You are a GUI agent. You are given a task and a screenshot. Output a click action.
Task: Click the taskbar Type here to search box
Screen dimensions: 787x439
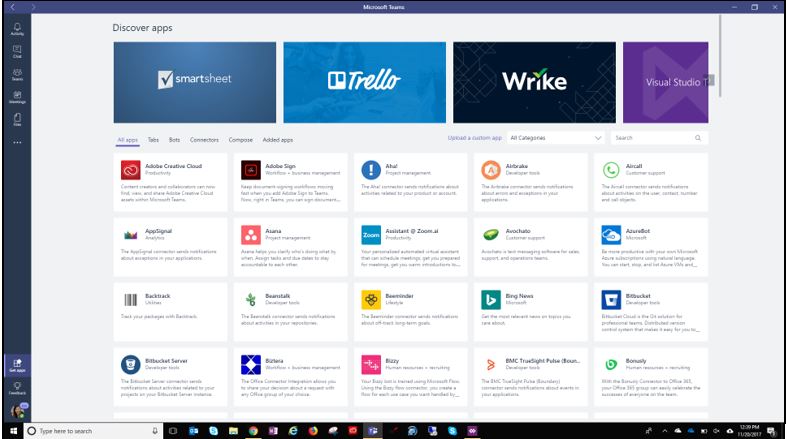point(93,431)
